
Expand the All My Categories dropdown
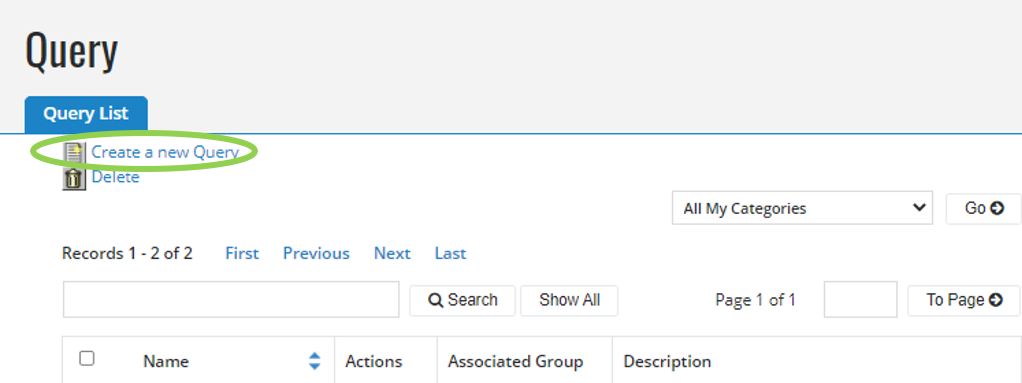tap(802, 208)
